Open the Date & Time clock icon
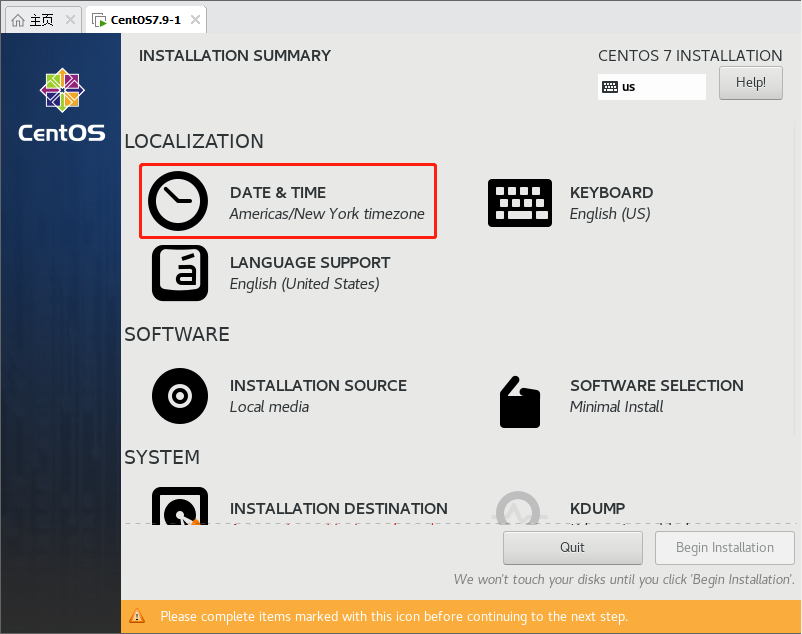The width and height of the screenshot is (802, 634). click(x=178, y=201)
